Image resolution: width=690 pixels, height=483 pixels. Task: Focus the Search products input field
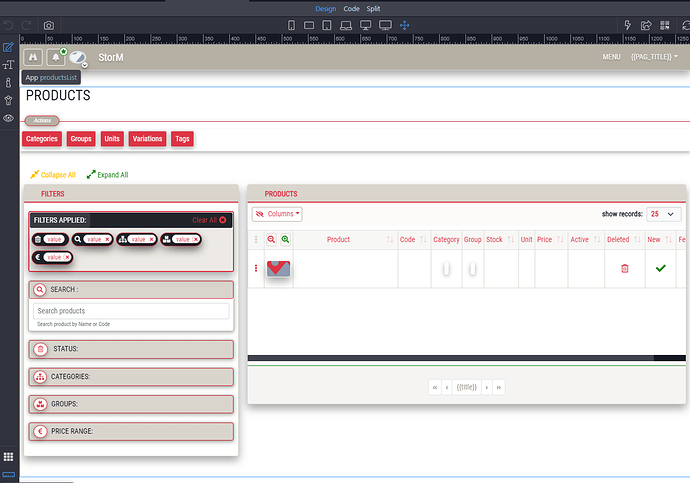click(x=131, y=311)
